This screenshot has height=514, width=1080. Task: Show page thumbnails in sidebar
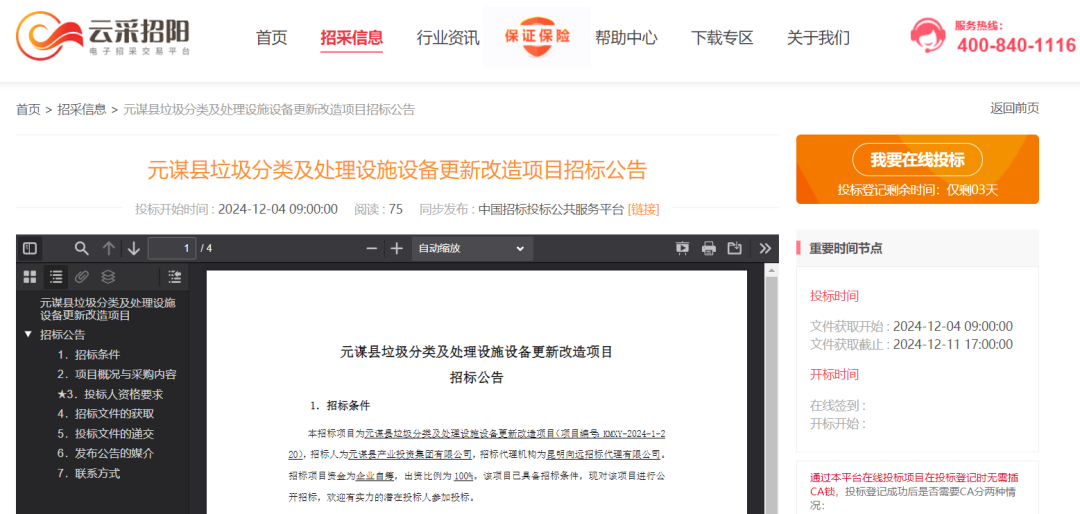[x=30, y=277]
